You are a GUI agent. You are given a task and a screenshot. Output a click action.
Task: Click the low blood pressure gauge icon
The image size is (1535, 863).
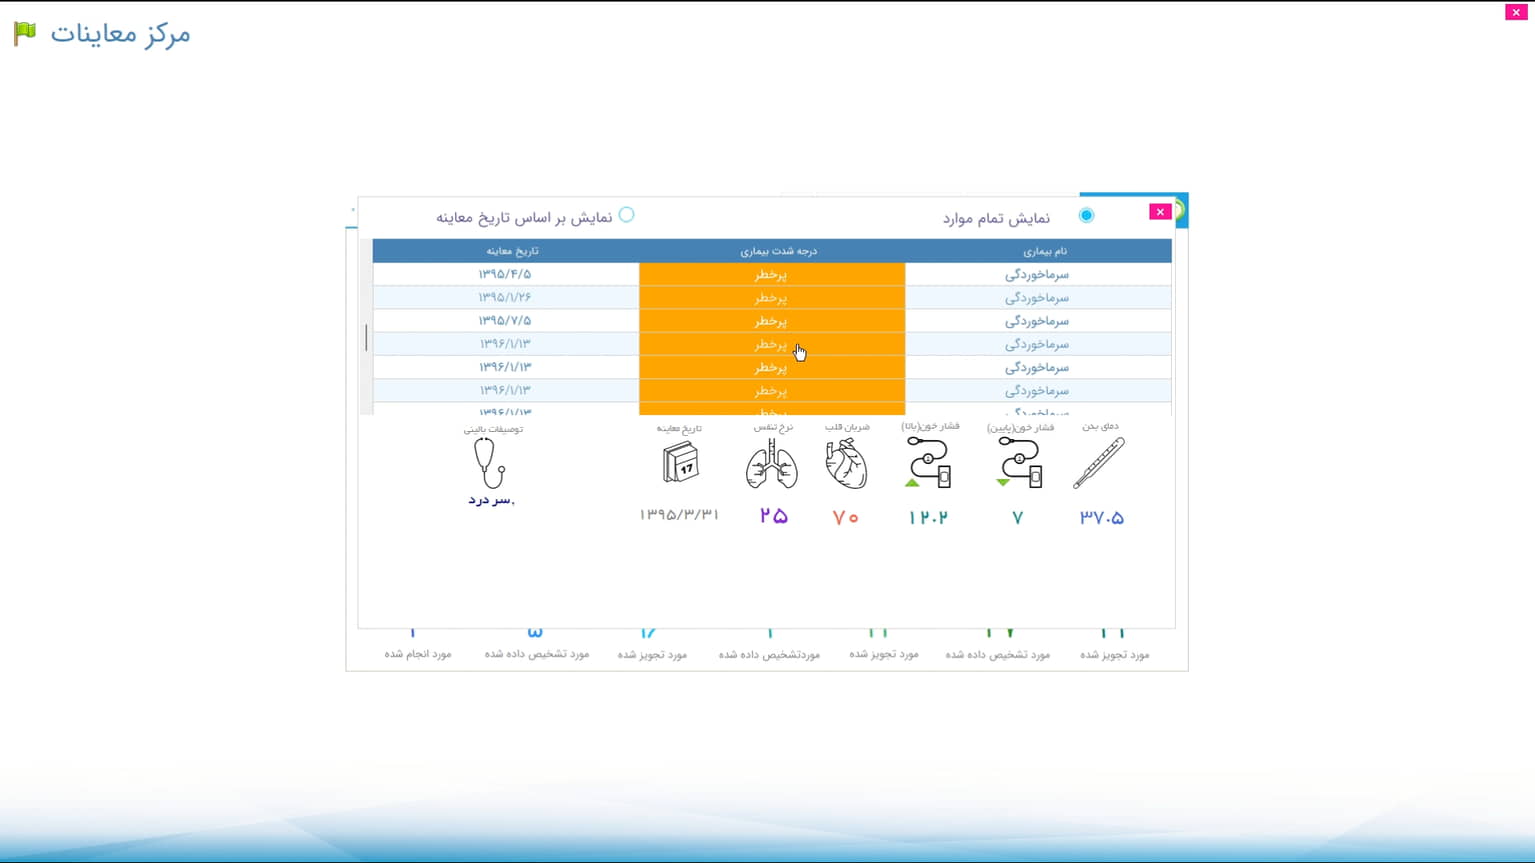1019,463
